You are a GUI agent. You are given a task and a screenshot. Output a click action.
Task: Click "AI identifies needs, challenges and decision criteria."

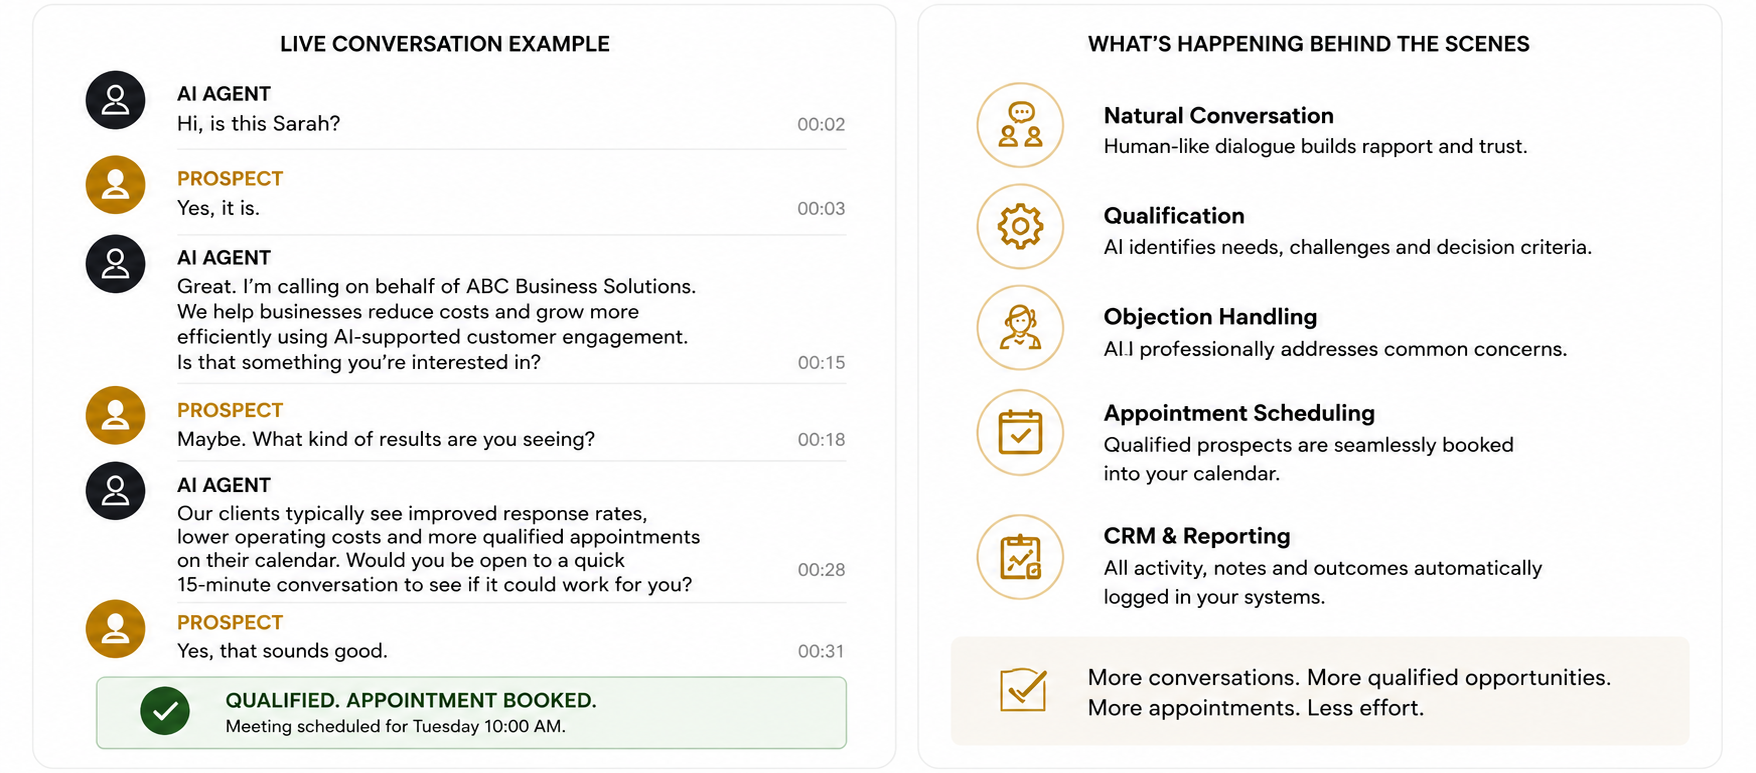tap(1347, 247)
